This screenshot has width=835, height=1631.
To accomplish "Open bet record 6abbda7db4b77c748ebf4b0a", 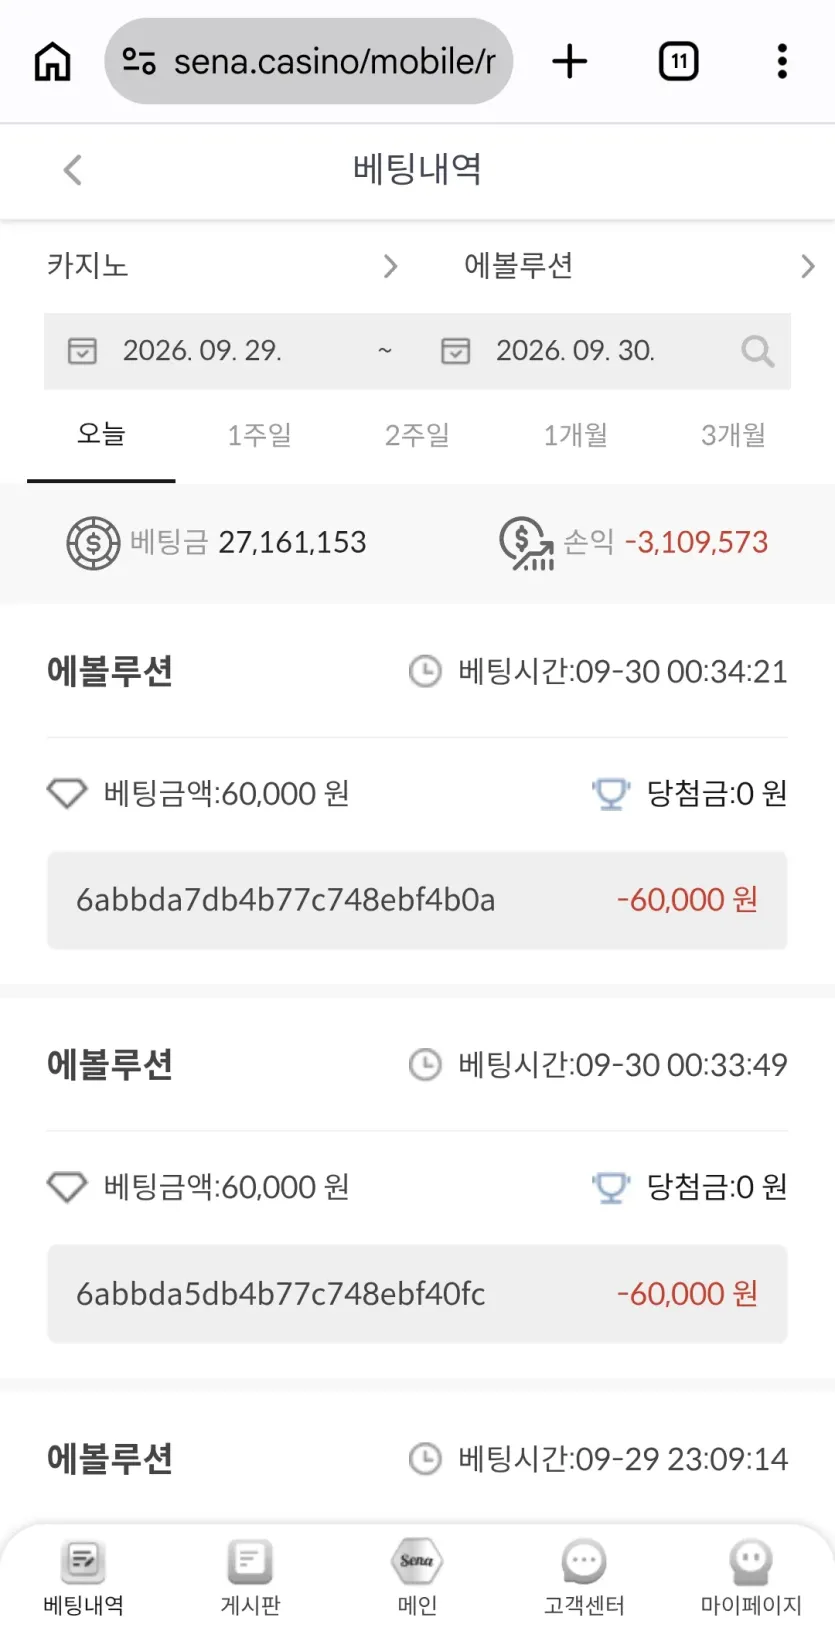I will click(417, 900).
